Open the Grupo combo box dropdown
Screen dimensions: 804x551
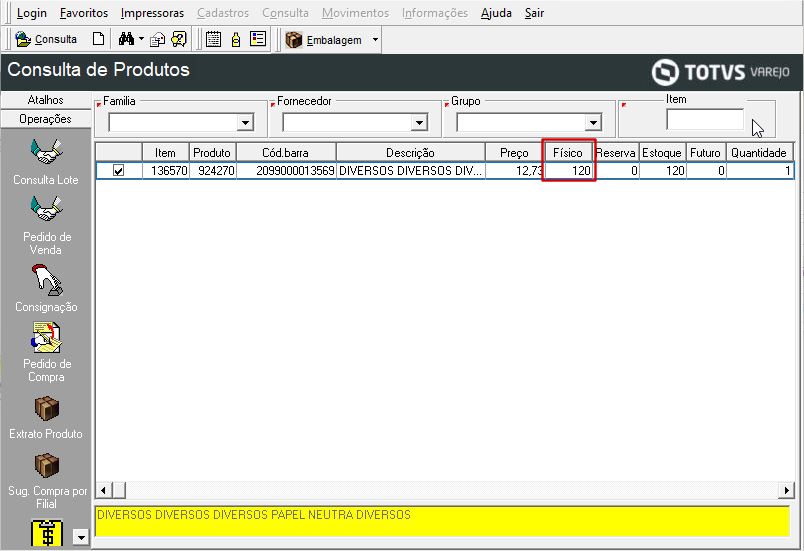click(593, 123)
